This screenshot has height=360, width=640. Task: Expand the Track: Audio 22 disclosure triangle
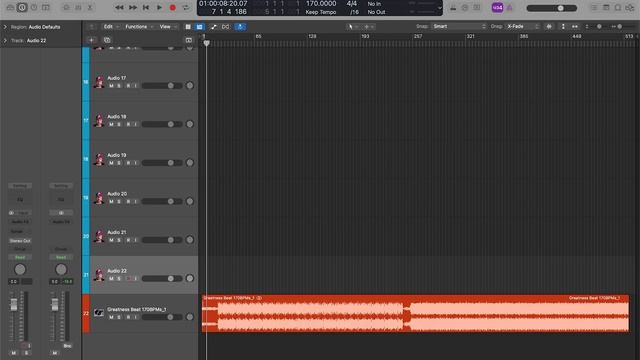pyautogui.click(x=5, y=40)
